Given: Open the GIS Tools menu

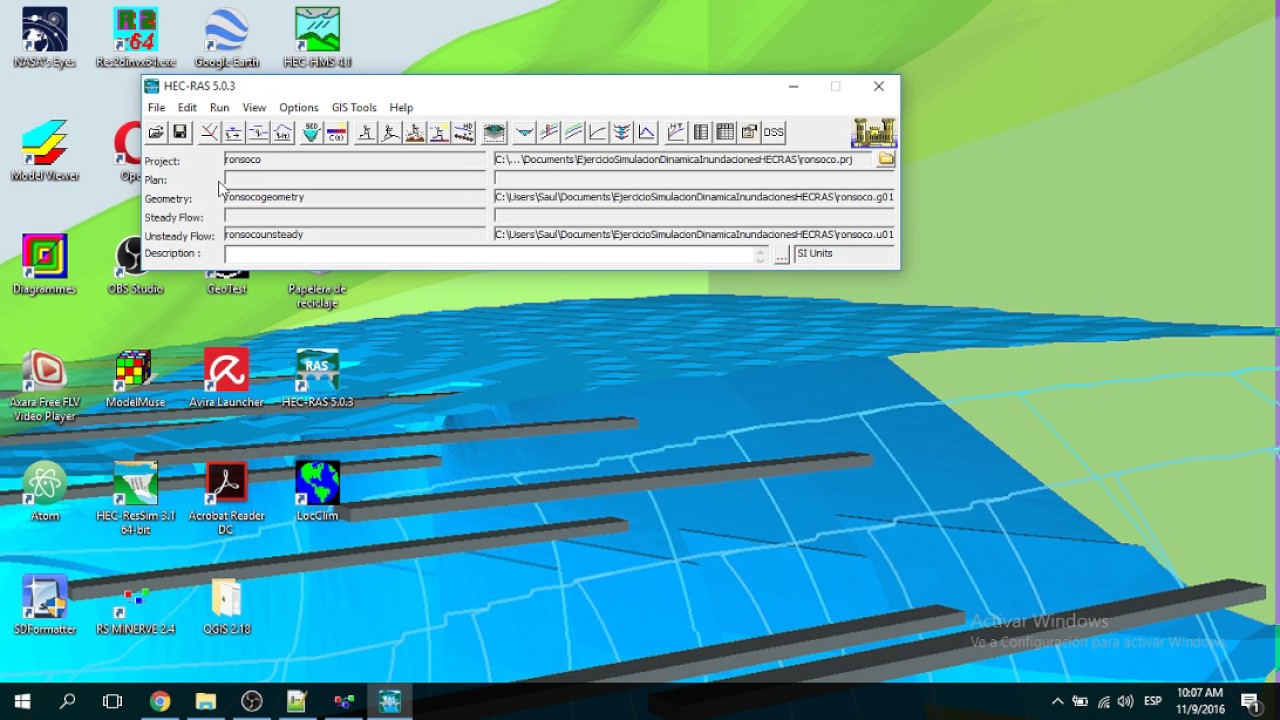Looking at the screenshot, I should (354, 107).
